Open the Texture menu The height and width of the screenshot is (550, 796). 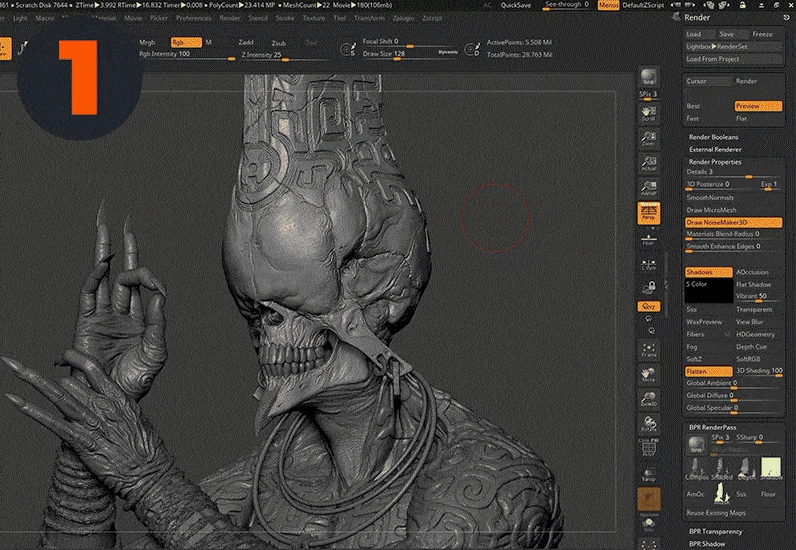[x=314, y=18]
